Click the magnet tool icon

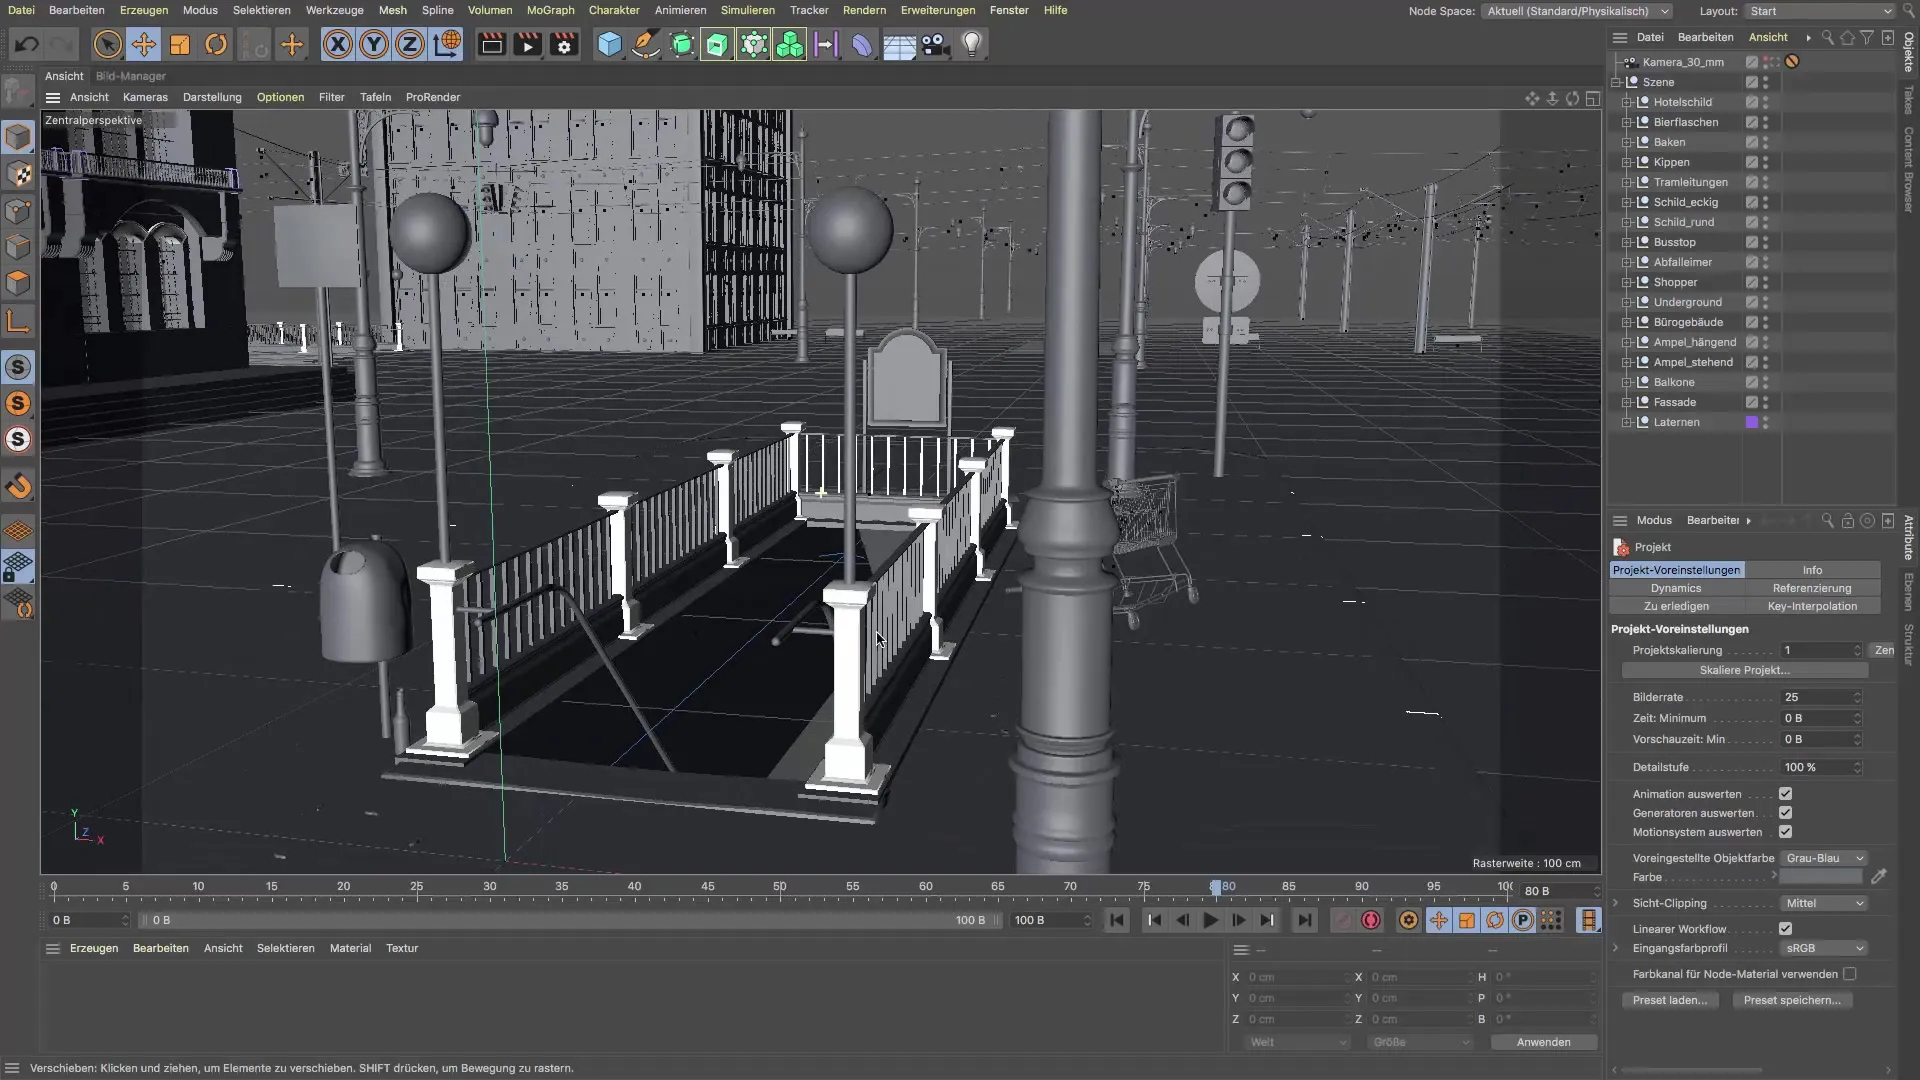click(x=18, y=487)
